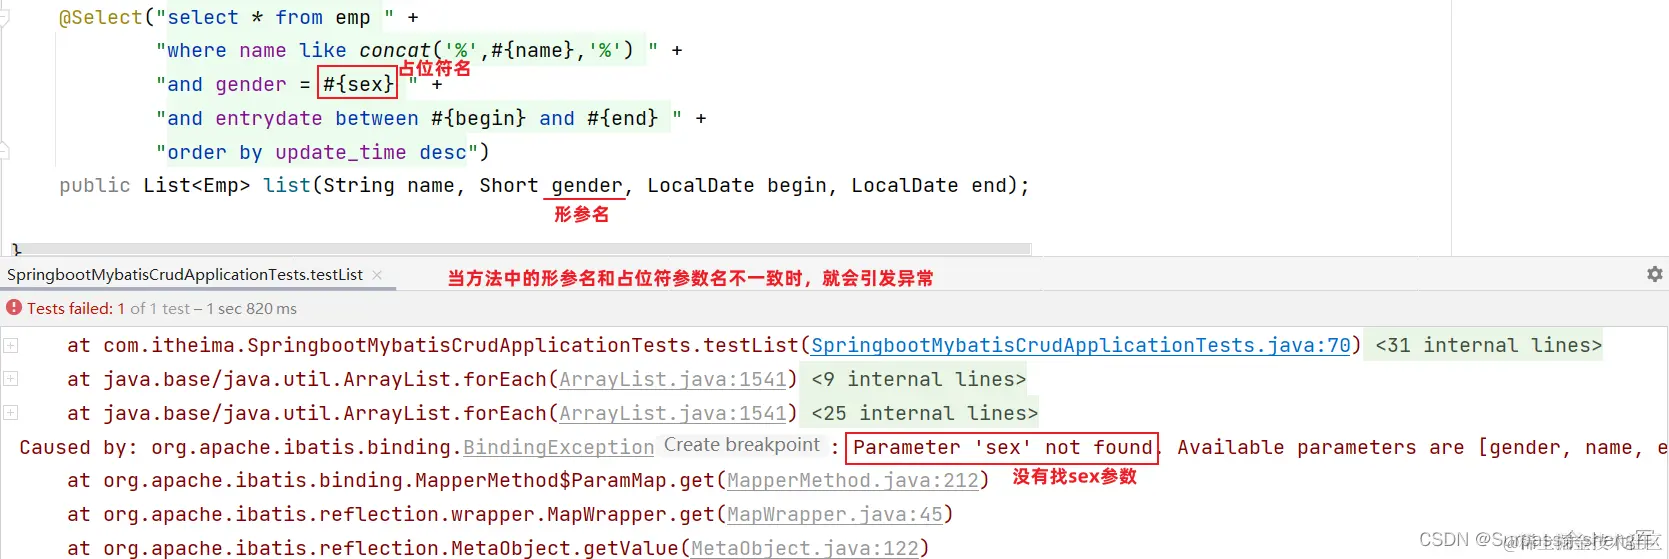The width and height of the screenshot is (1669, 559).
Task: Expand the 25 internal lines fold
Action: click(x=924, y=413)
